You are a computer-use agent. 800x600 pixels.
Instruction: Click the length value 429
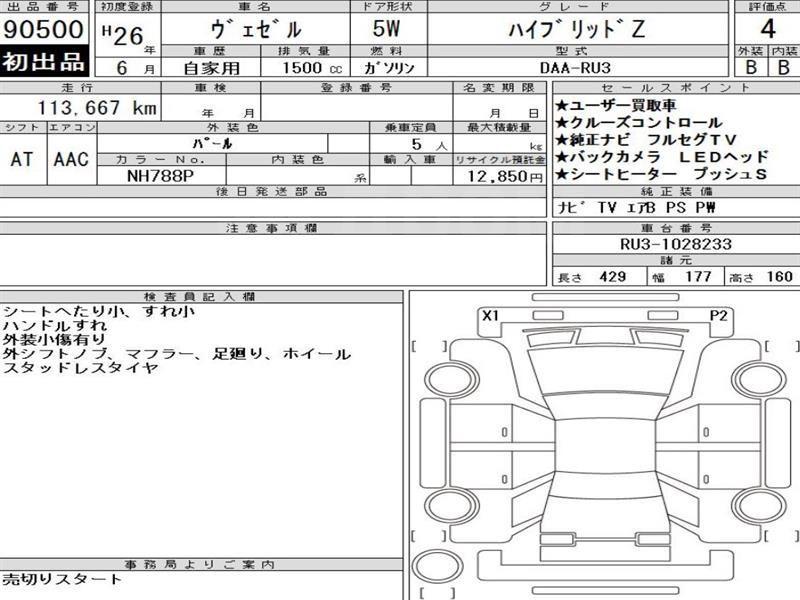tap(613, 277)
